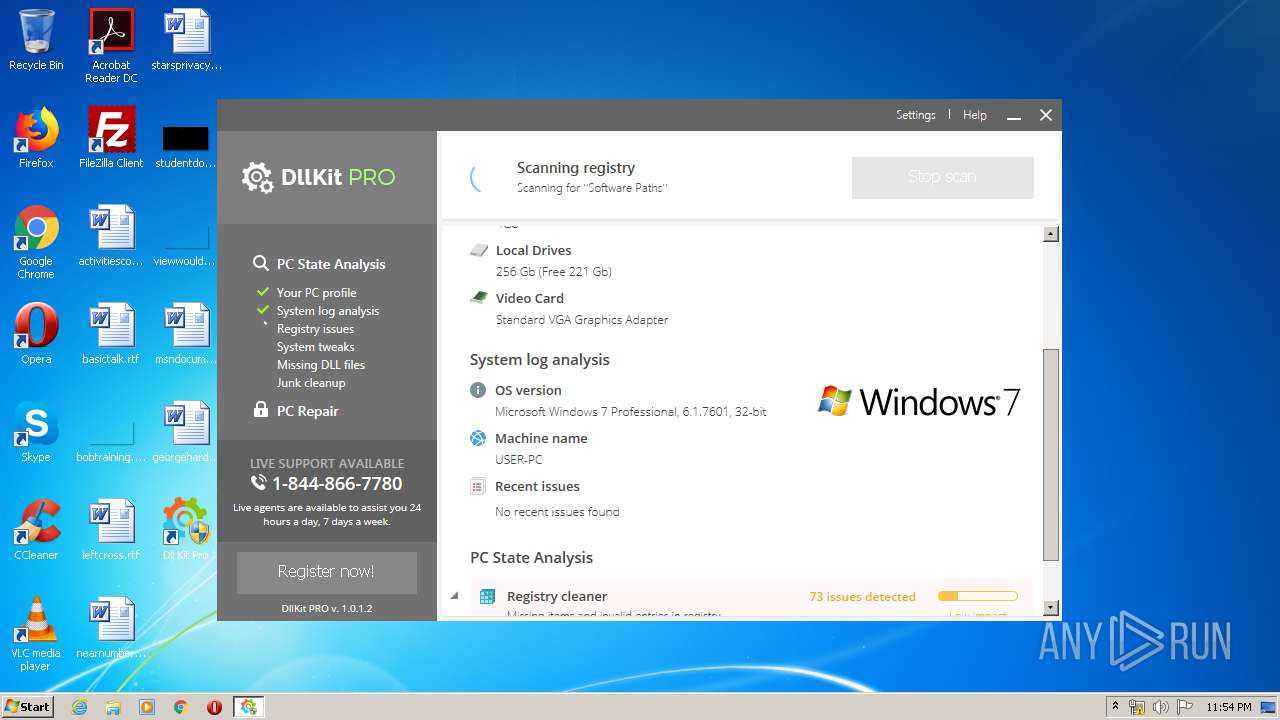
Task: Open Internet Explorer from the taskbar
Action: [79, 707]
